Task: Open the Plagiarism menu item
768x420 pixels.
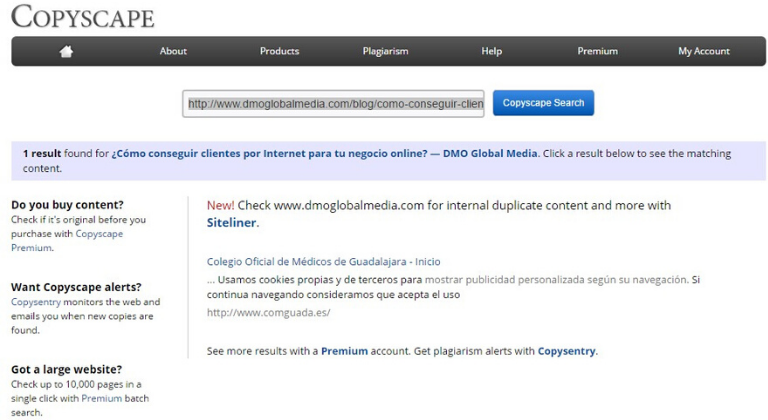Action: 385,51
